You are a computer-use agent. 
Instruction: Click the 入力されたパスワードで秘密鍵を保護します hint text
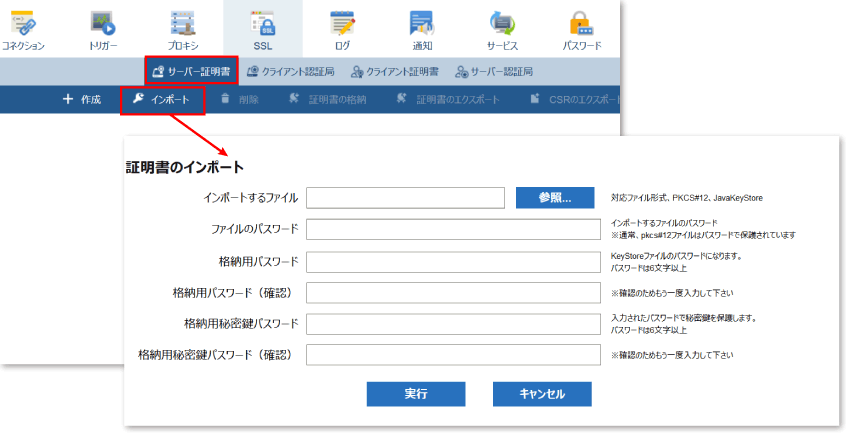point(684,318)
